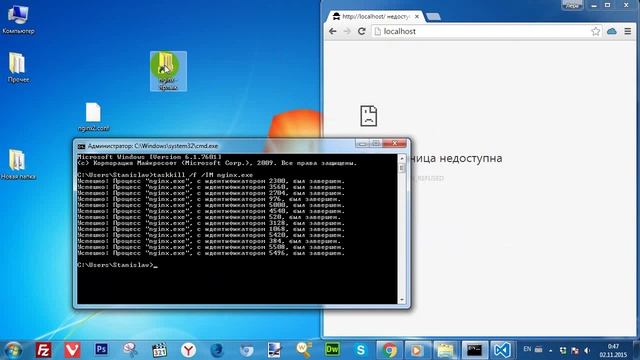Open Skype from the taskbar
Screen dimensions: 640x360
tap(361, 350)
